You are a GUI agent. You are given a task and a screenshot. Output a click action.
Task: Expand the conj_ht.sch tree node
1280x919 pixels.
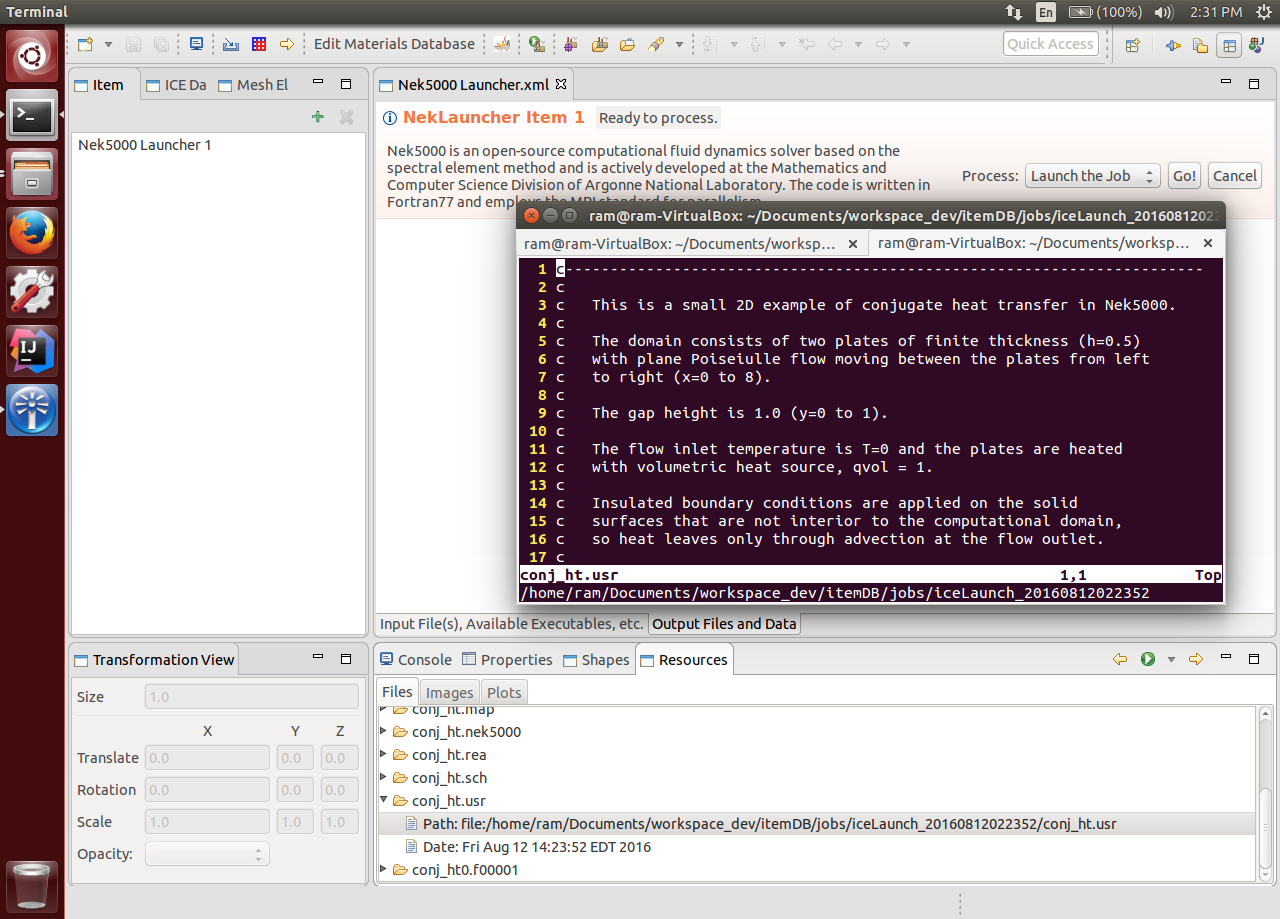pyautogui.click(x=384, y=778)
